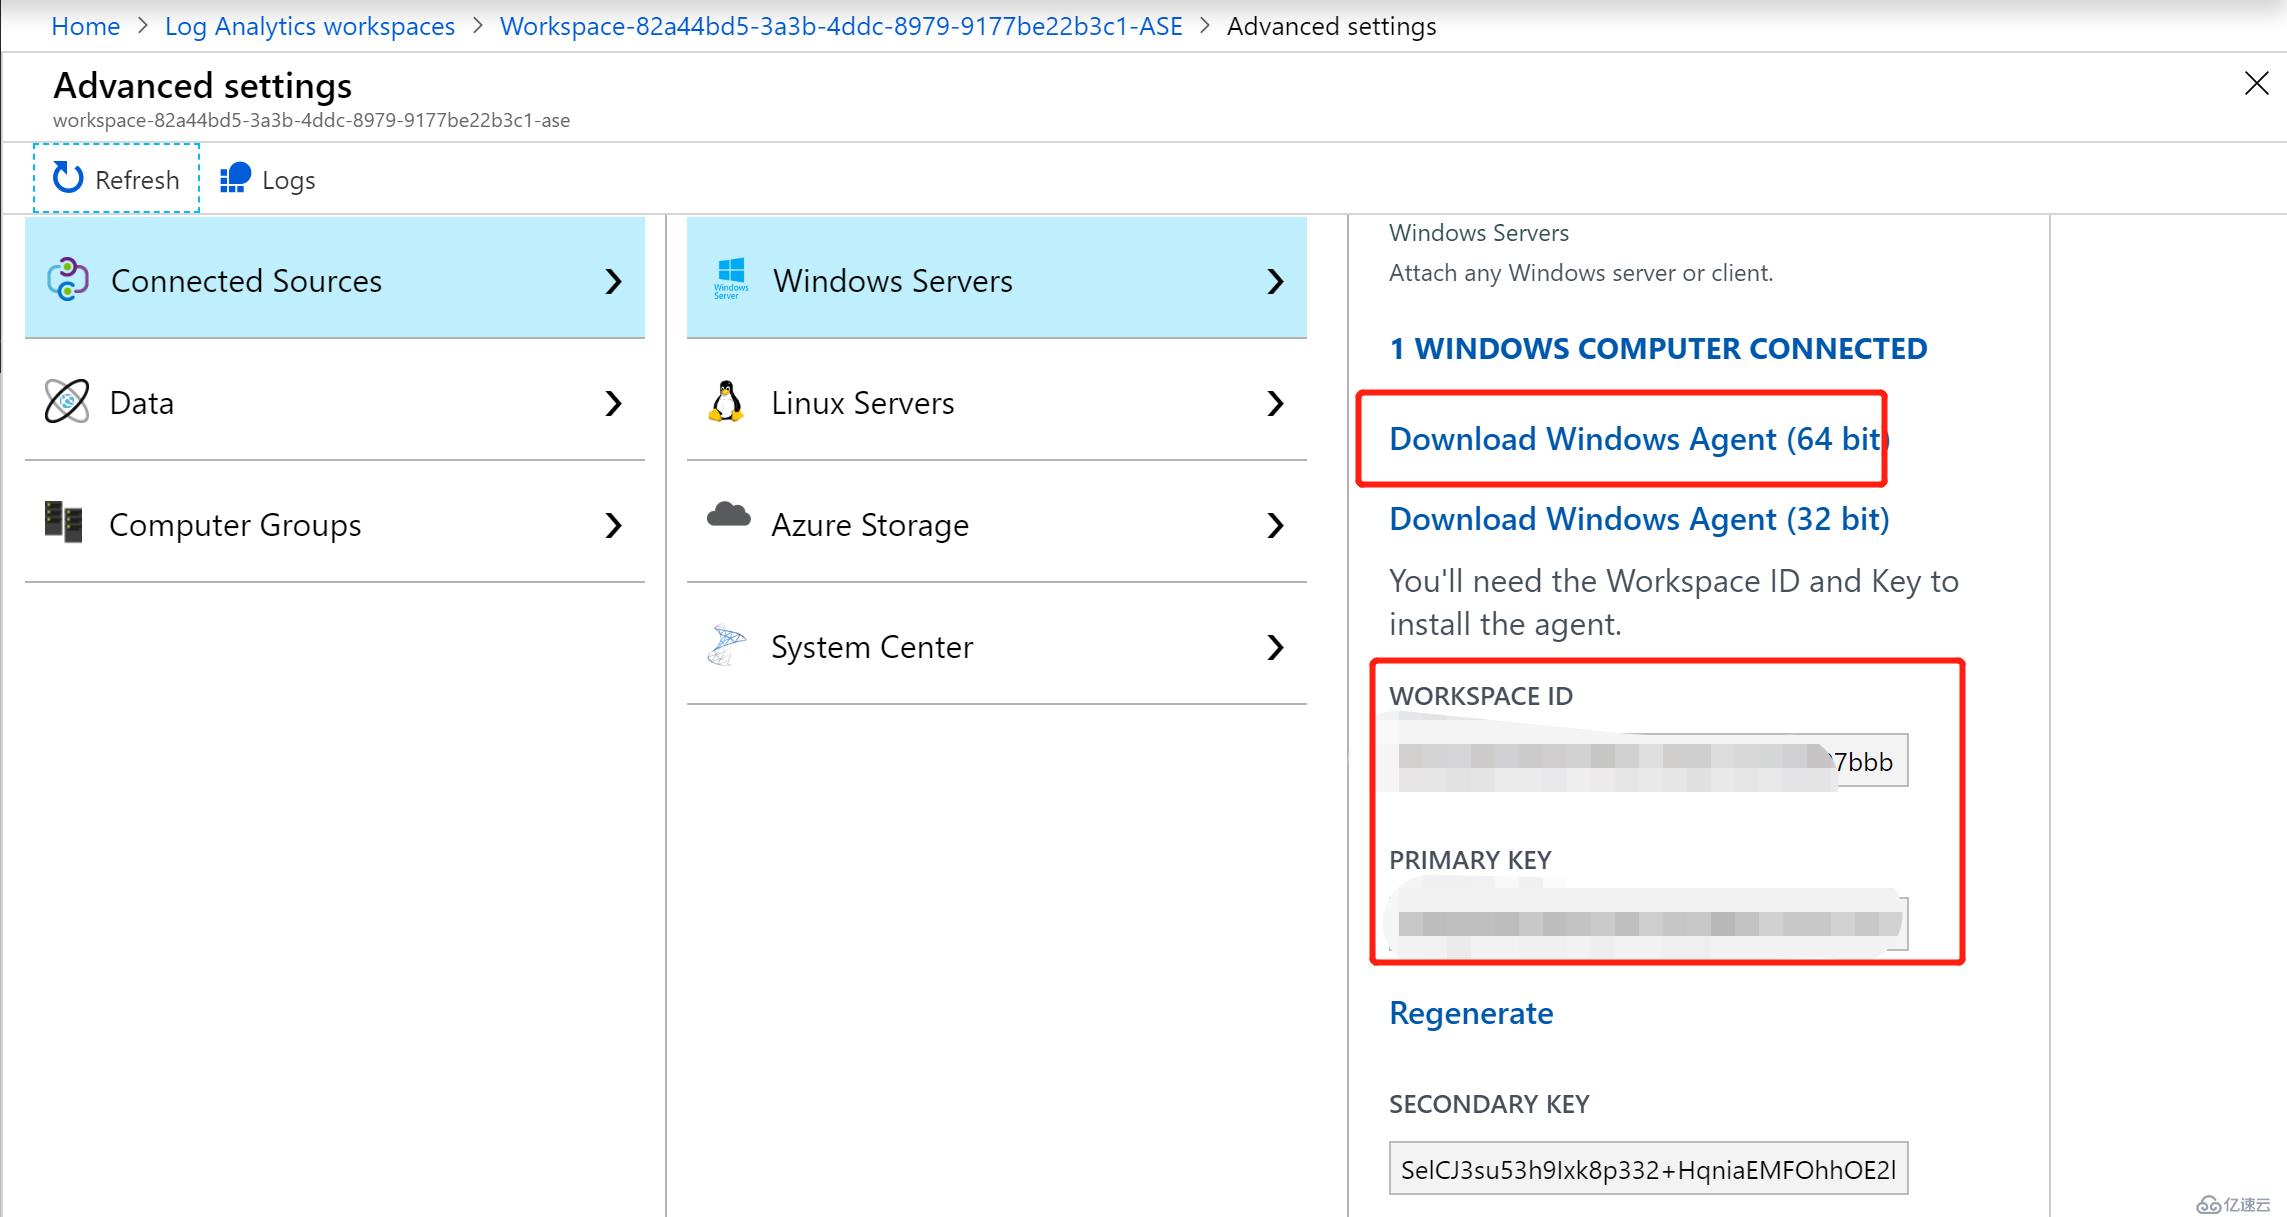Select the Connected Sources menu item

[x=335, y=278]
